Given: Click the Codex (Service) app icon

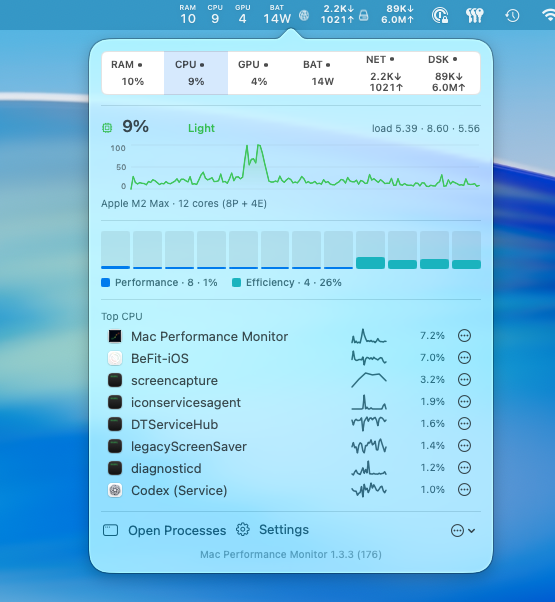Looking at the screenshot, I should 115,490.
